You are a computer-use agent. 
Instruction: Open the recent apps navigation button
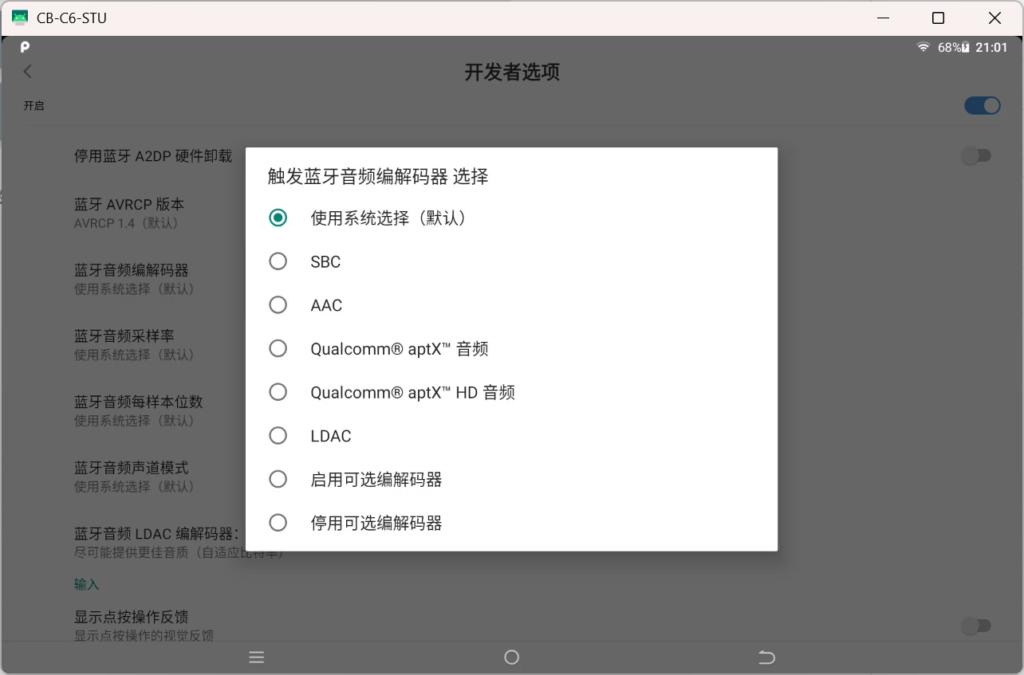257,657
